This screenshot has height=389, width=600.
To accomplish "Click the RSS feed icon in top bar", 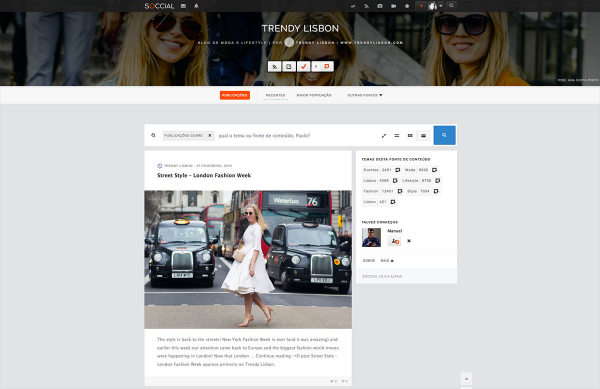I will tap(366, 6).
